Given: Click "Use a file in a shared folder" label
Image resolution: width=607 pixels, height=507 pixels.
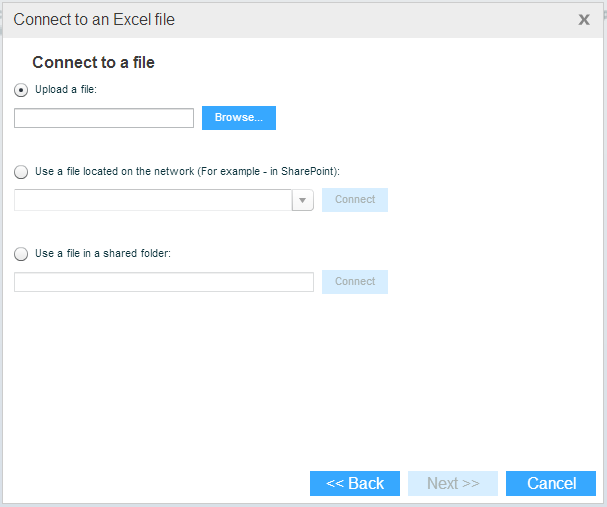Looking at the screenshot, I should pos(103,254).
